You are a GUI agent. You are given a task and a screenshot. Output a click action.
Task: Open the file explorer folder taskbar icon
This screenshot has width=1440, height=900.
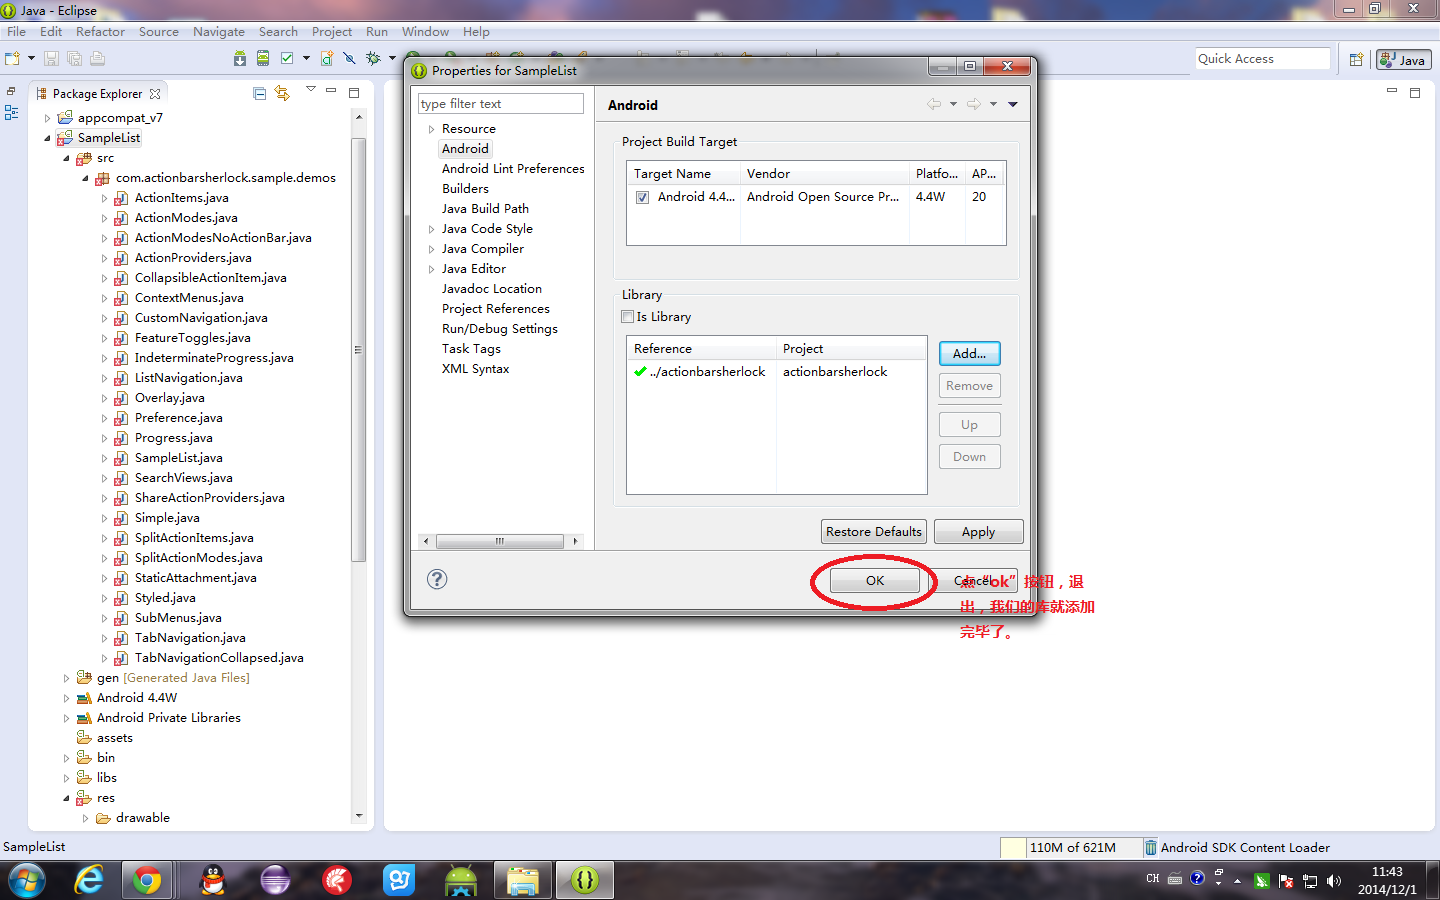523,880
